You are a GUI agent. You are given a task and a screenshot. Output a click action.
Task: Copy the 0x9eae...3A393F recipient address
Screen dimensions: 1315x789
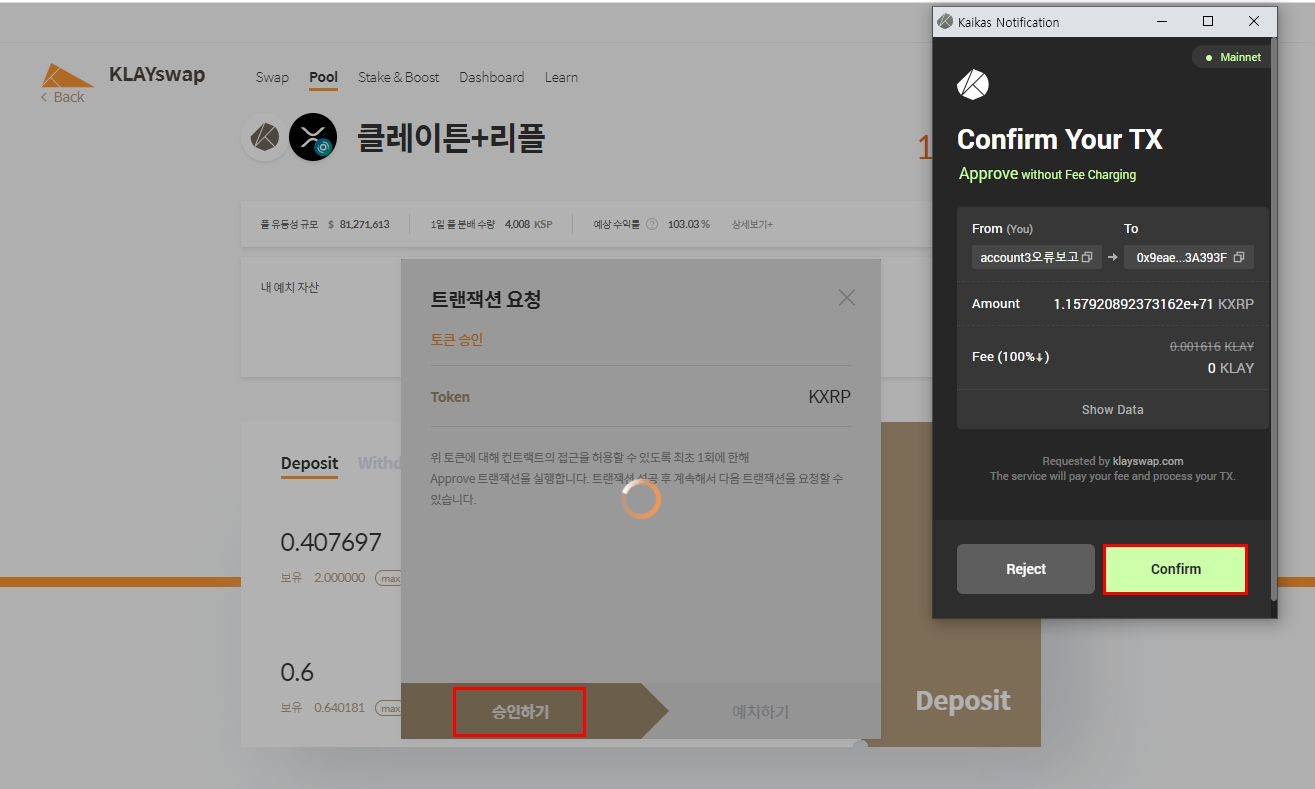(x=1239, y=258)
